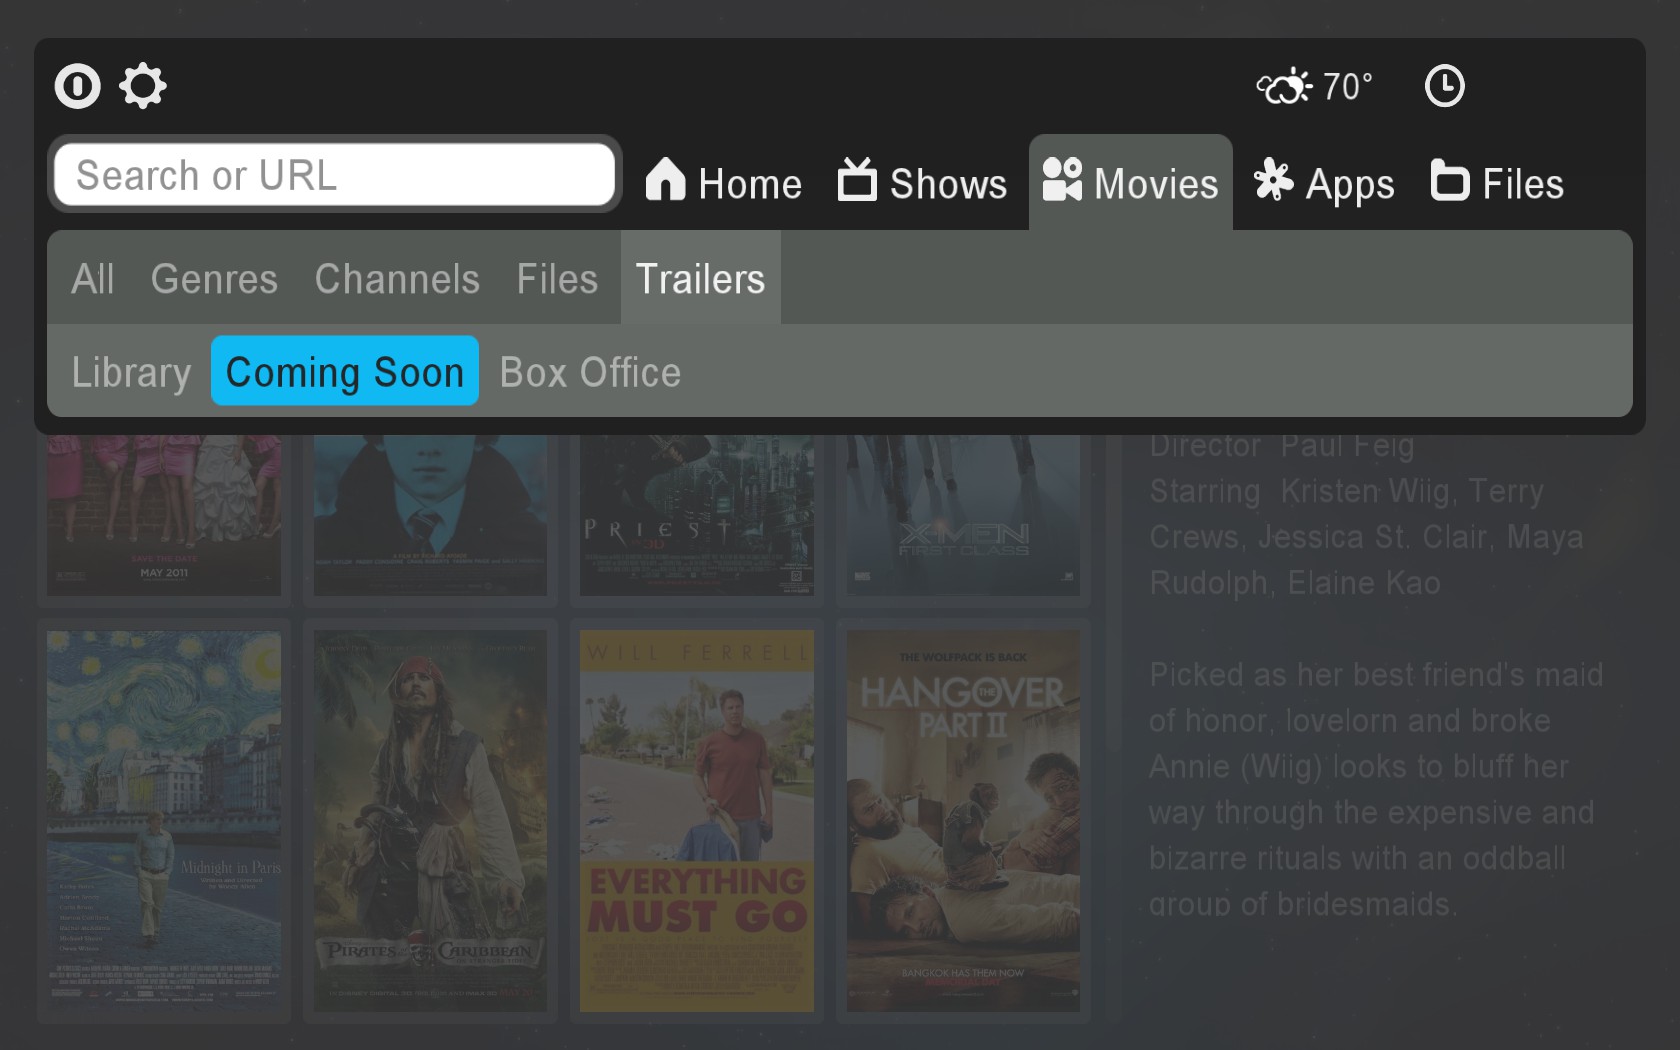Click the Hangover Part II poster
The height and width of the screenshot is (1050, 1680).
[963, 820]
